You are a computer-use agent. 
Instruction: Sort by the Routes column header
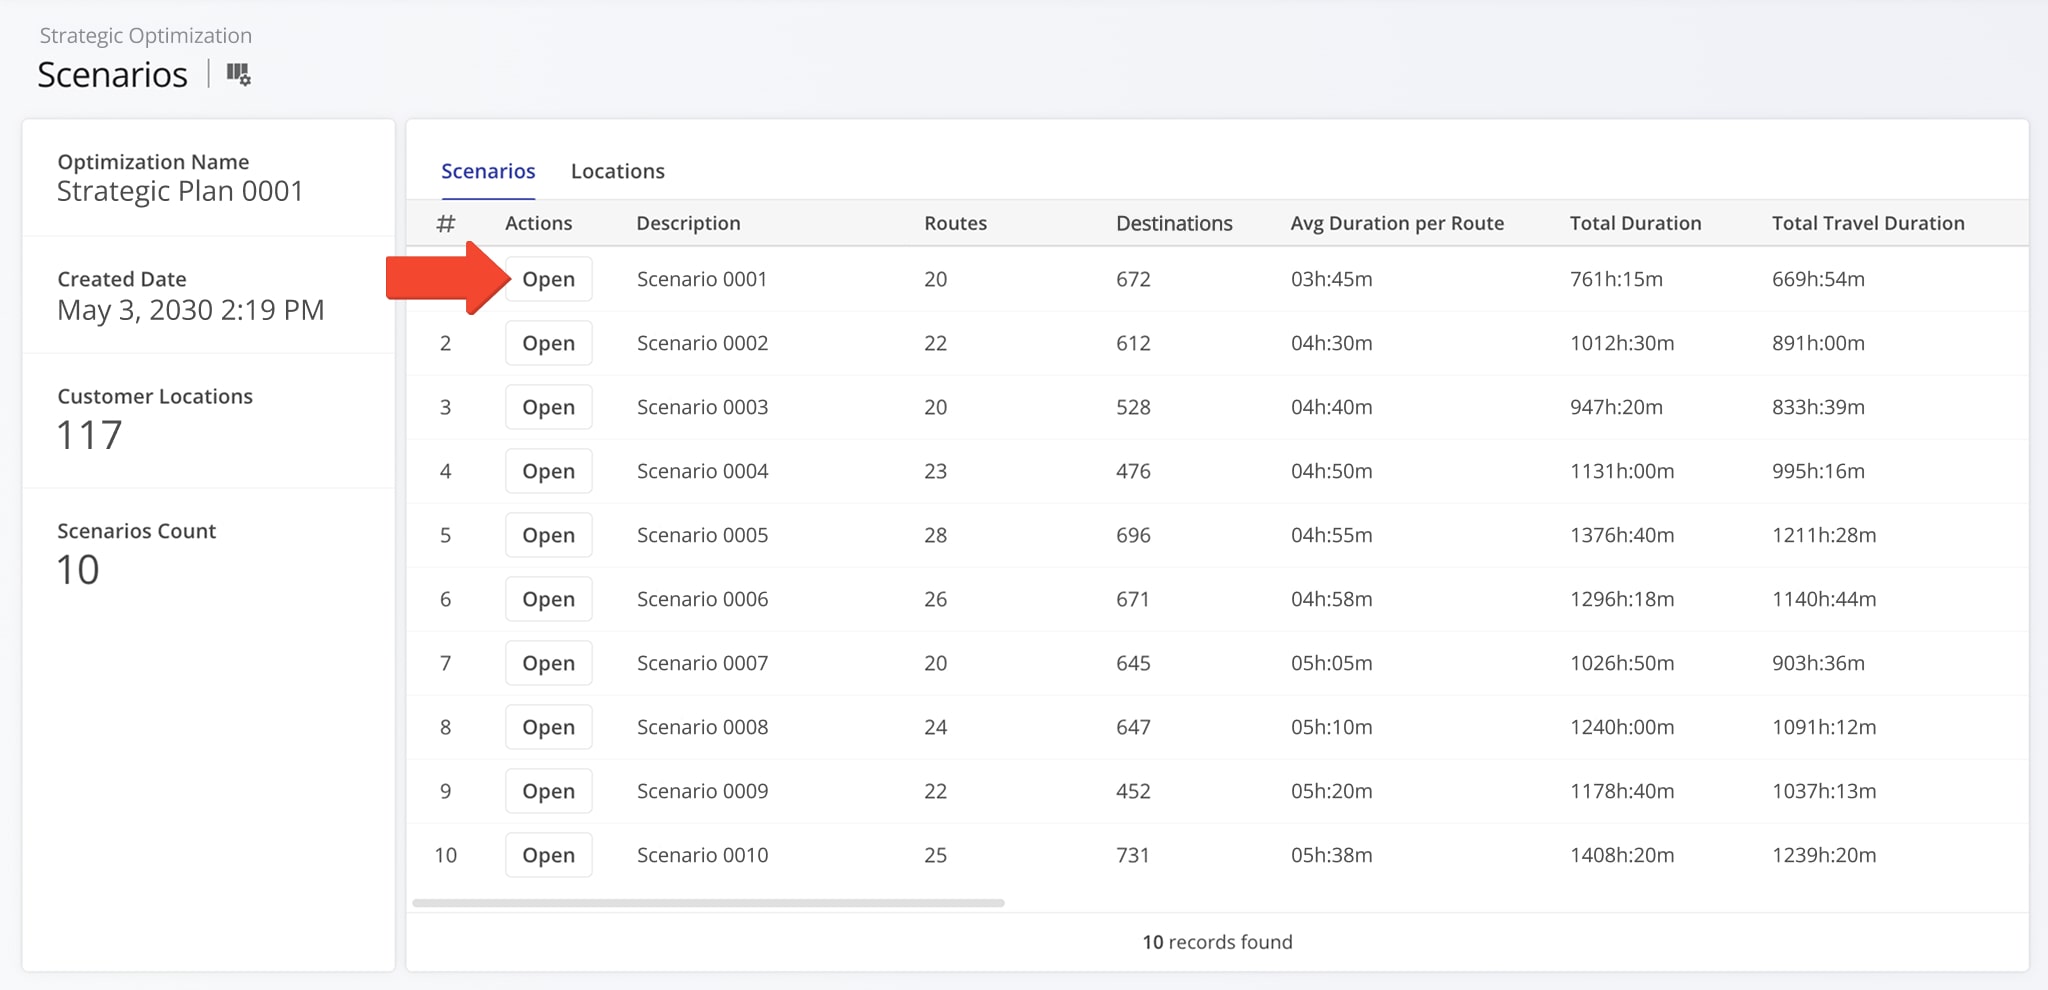[955, 223]
